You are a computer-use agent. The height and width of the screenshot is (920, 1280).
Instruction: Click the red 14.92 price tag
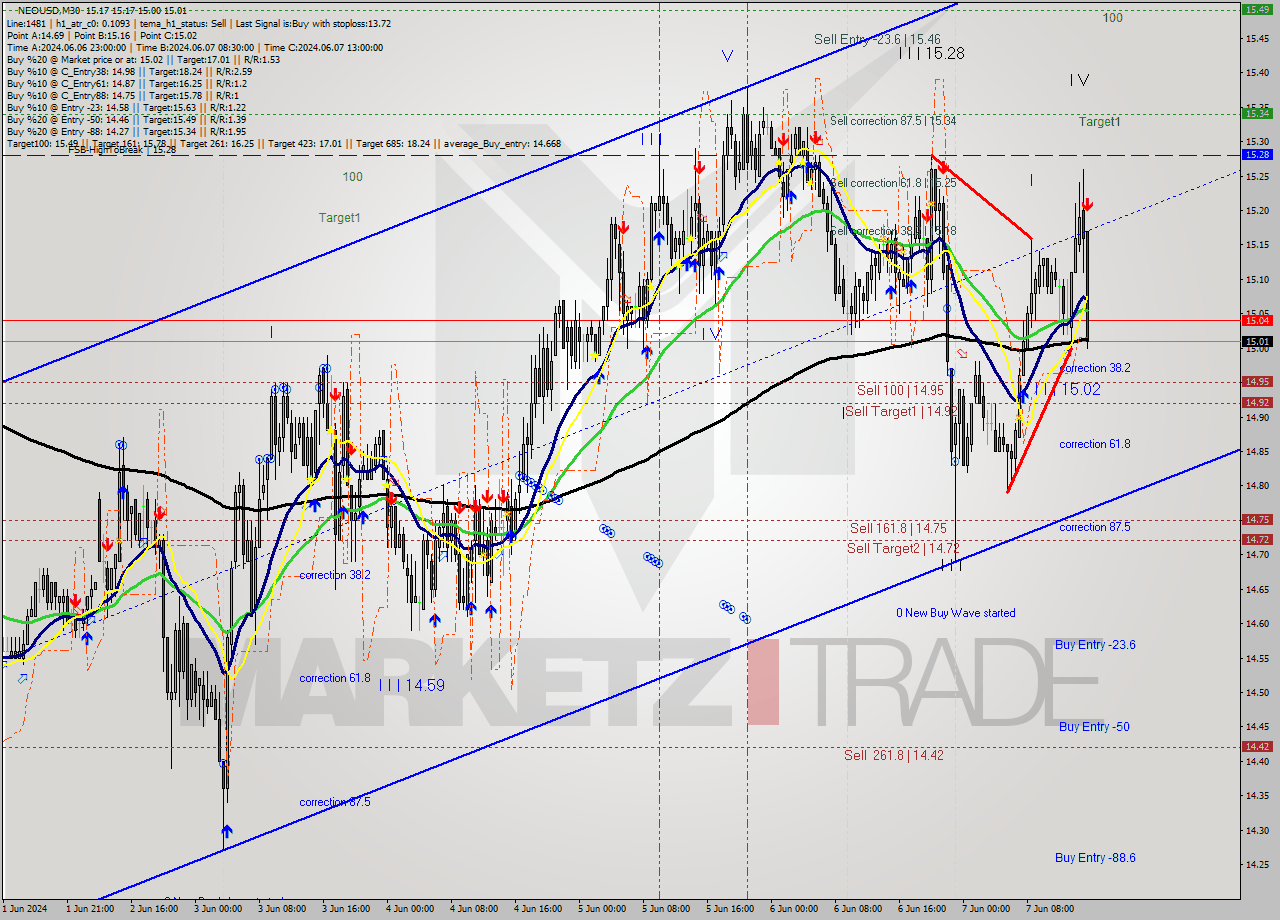coord(1256,403)
